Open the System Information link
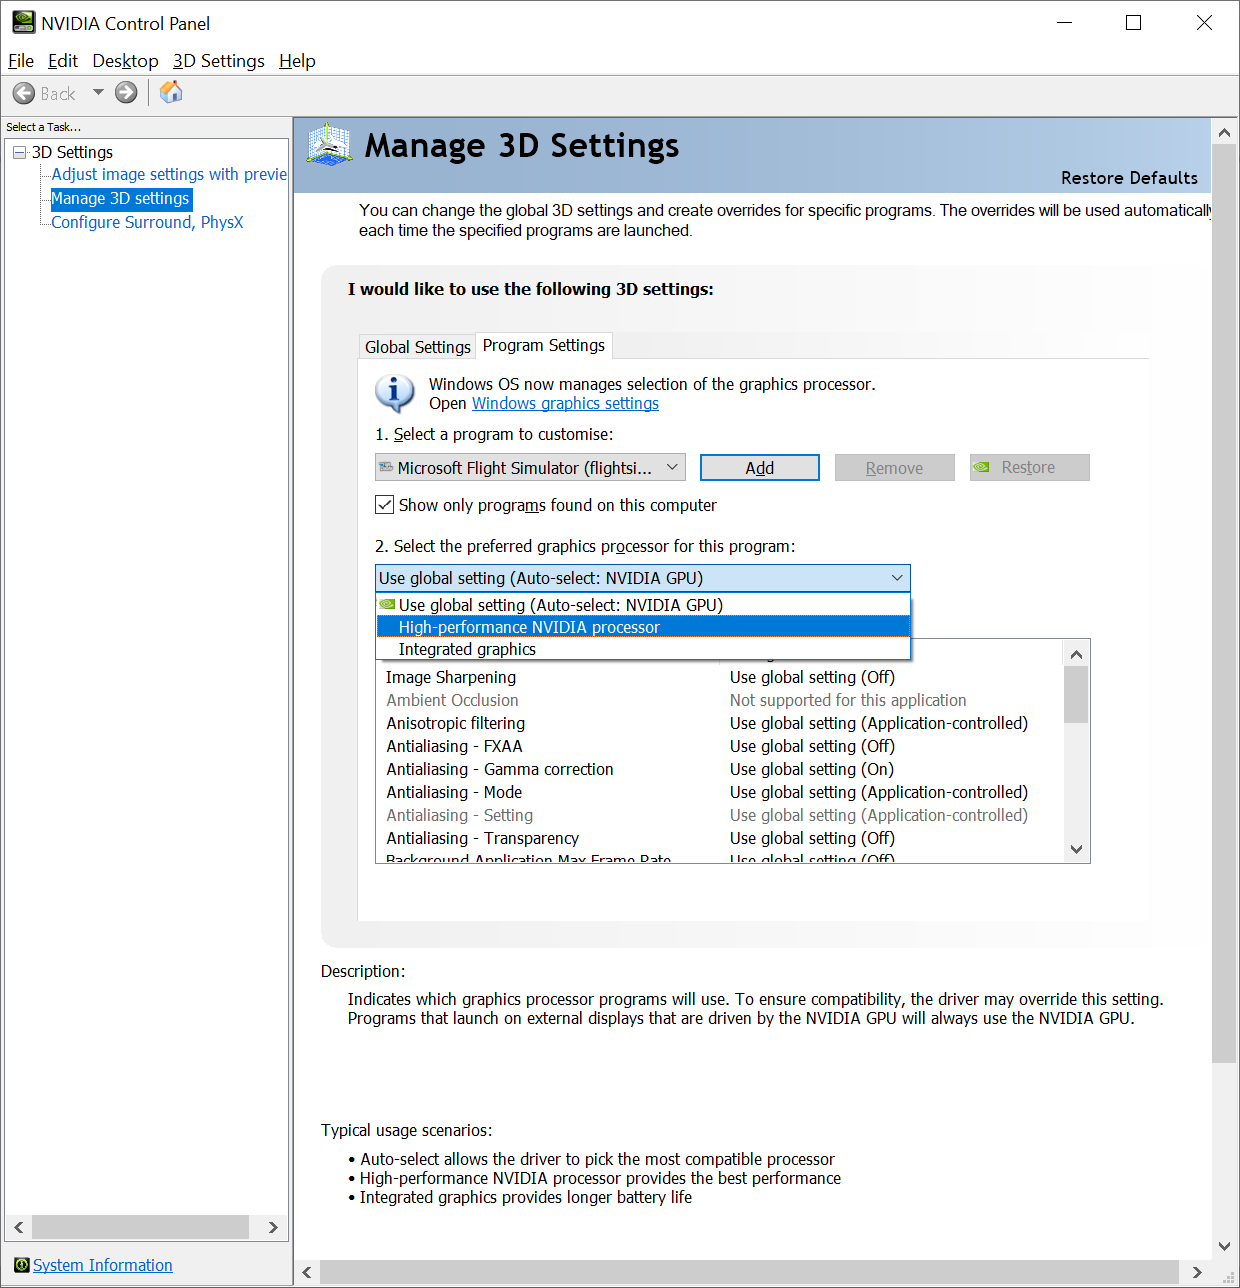The width and height of the screenshot is (1240, 1288). 102,1265
